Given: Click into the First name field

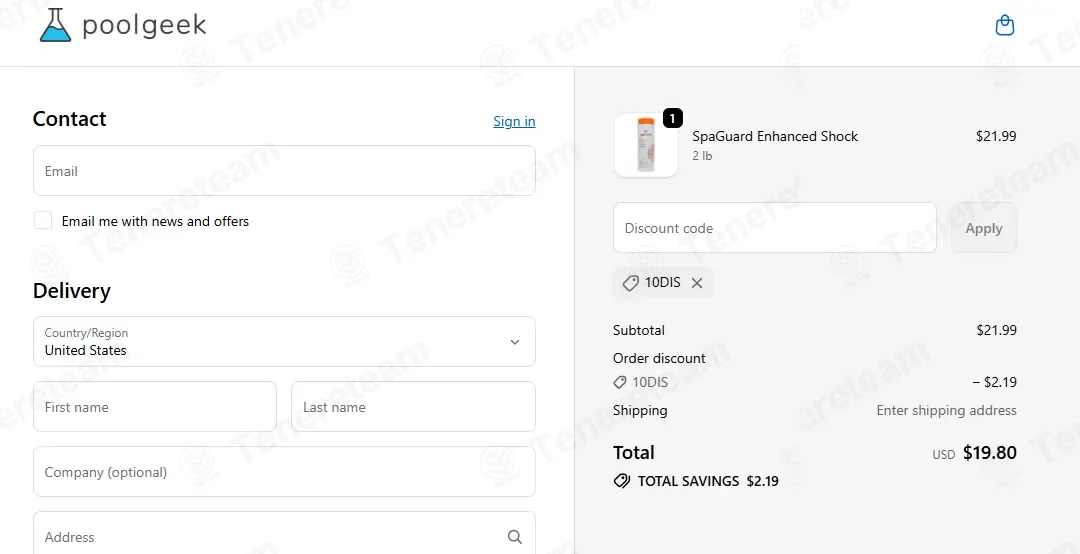Looking at the screenshot, I should click(x=155, y=407).
